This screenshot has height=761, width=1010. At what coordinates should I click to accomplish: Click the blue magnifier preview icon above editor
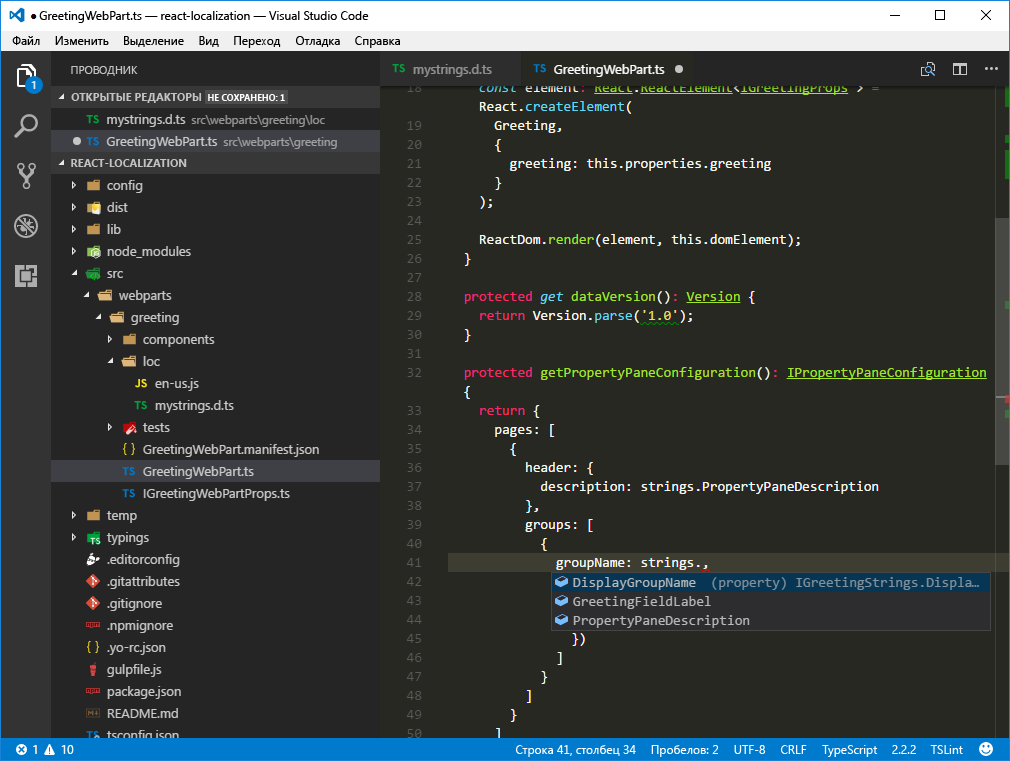coord(928,68)
